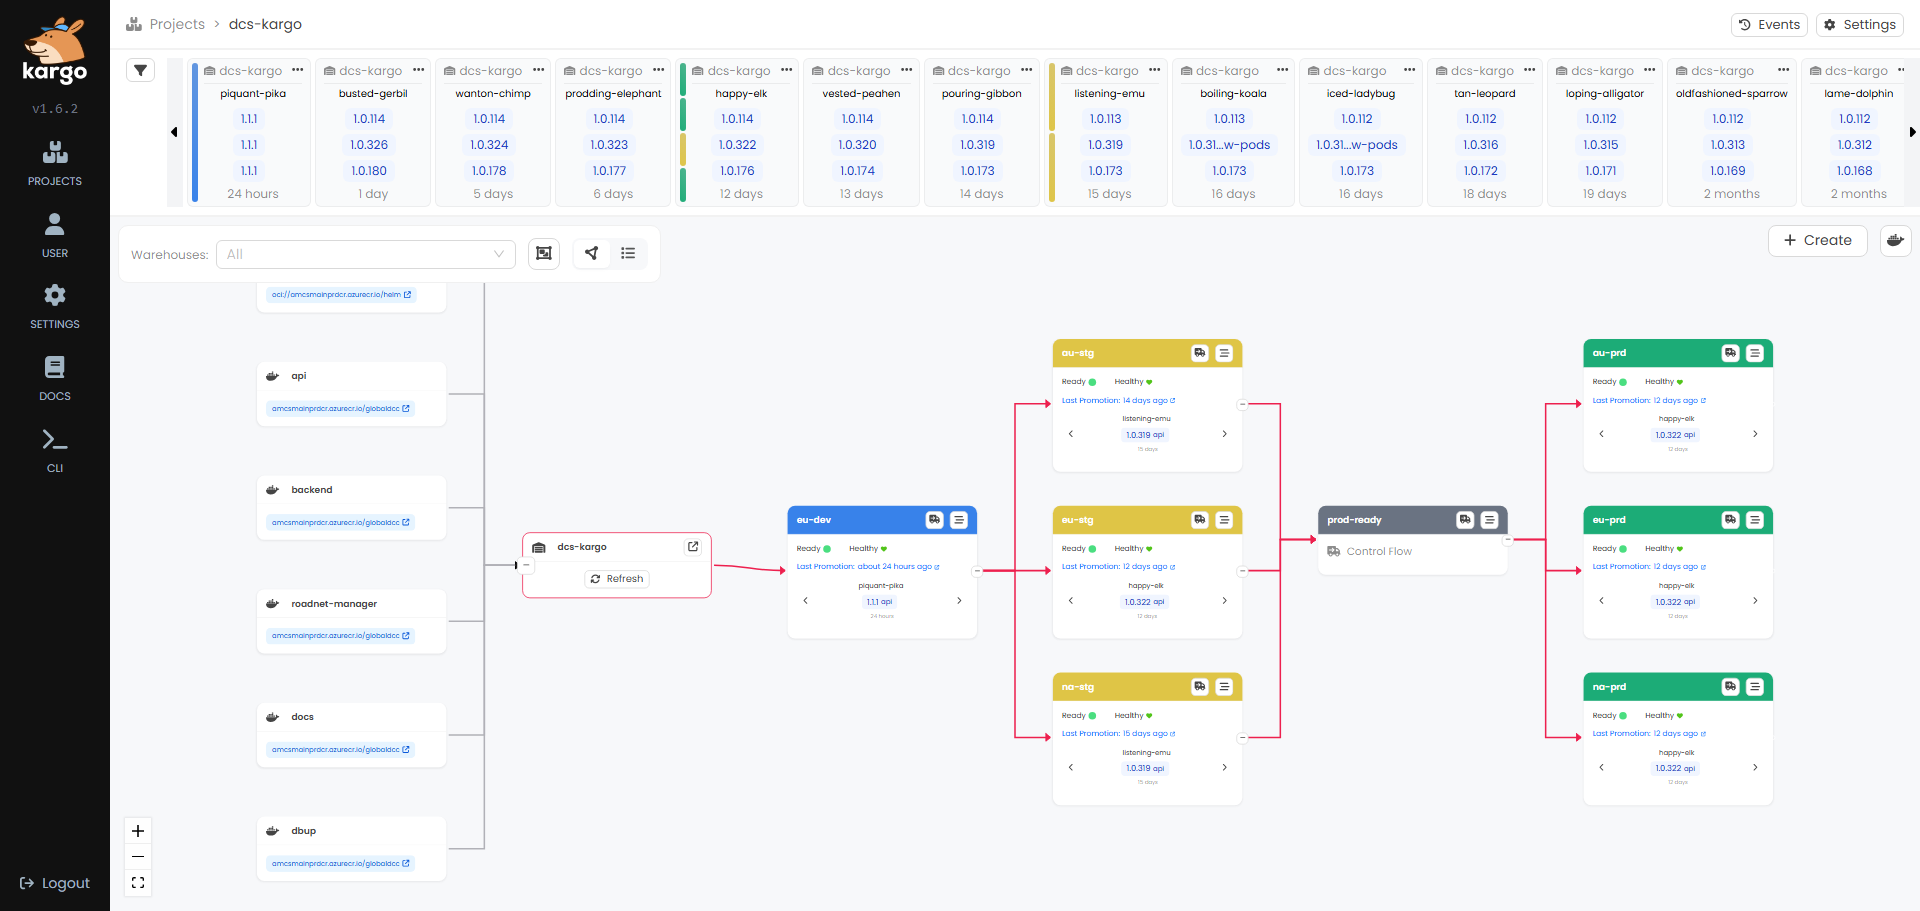Viewport: 1920px width, 911px height.
Task: Click the truck promote icon on eu-dev stage
Action: (934, 520)
